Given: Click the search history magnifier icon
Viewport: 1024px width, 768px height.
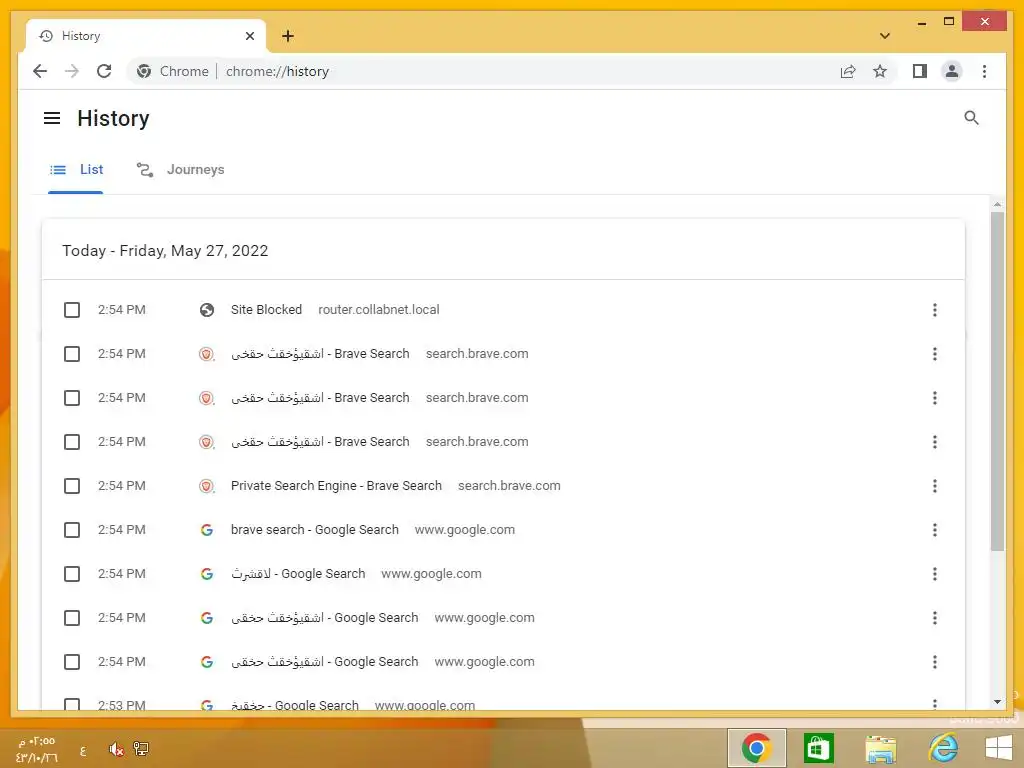Looking at the screenshot, I should [971, 118].
